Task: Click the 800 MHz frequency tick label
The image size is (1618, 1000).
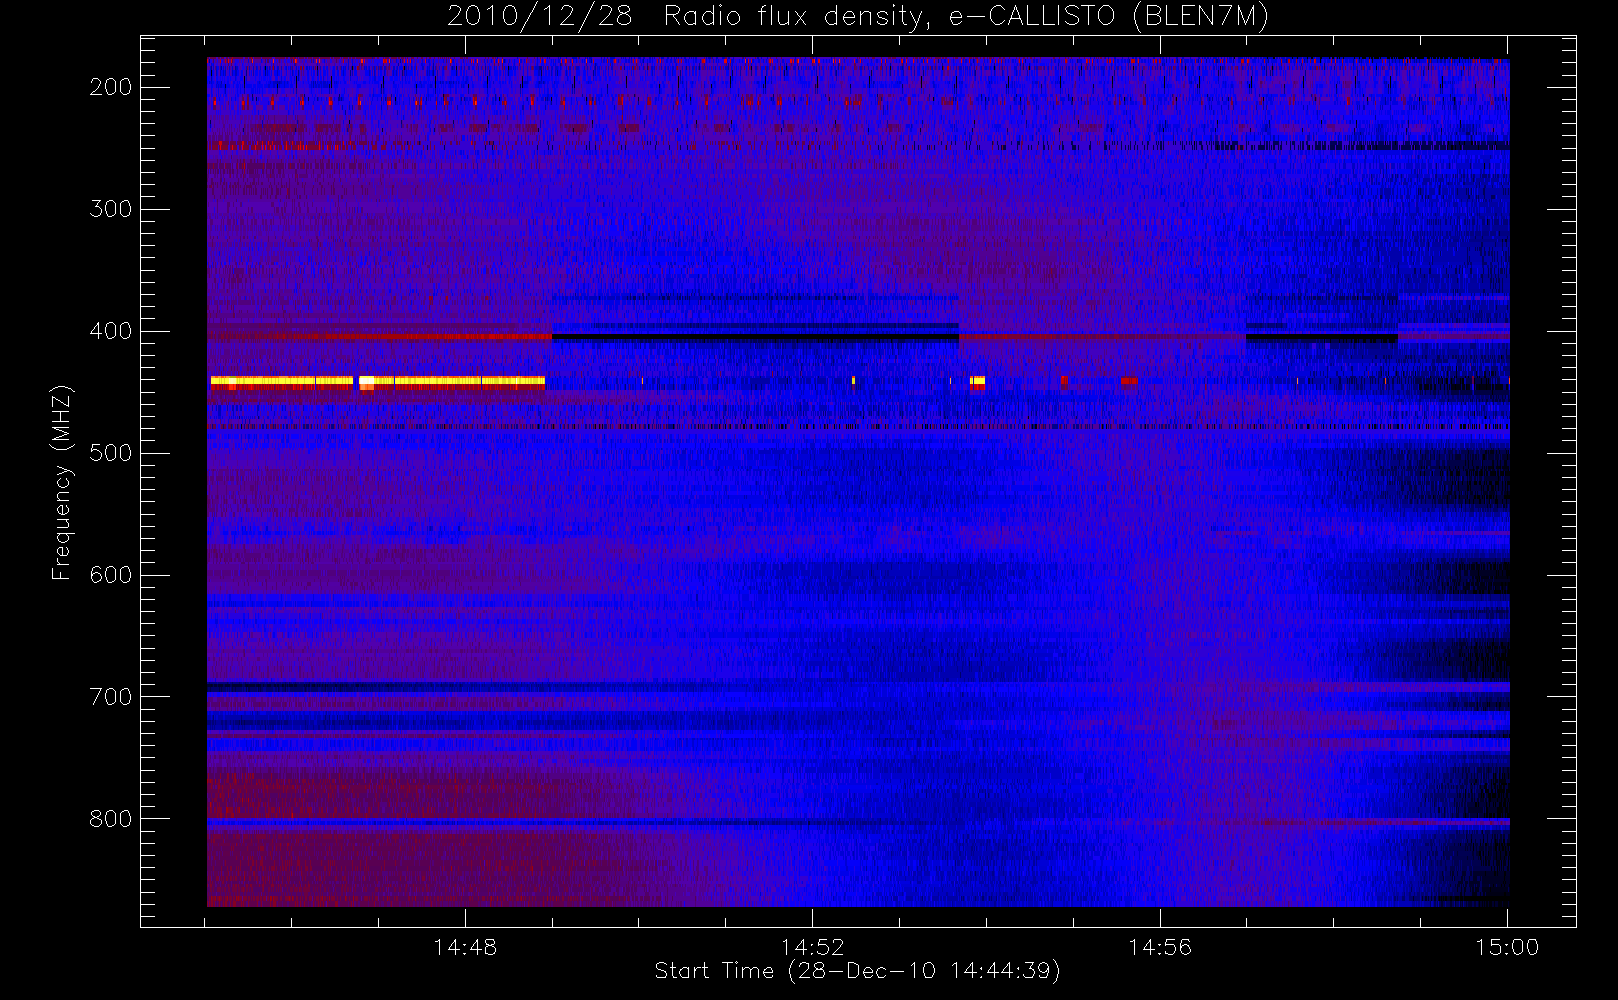Action: 111,819
